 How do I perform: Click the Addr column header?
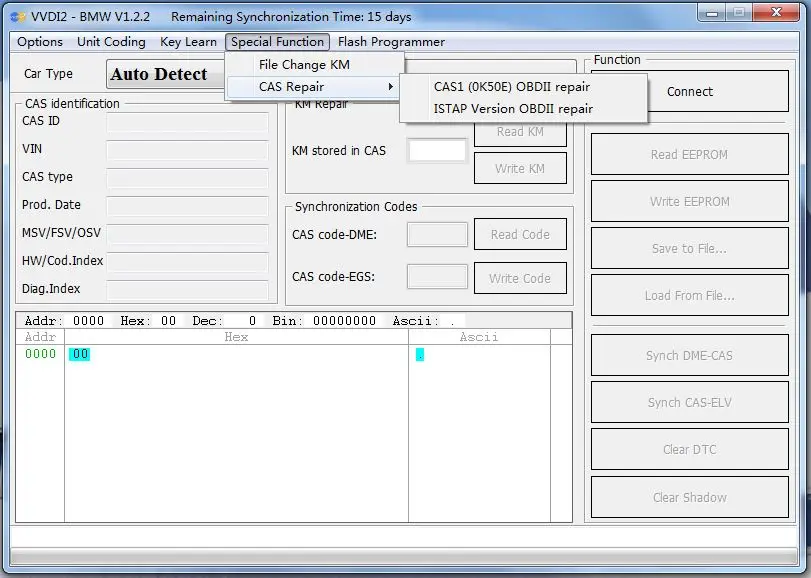point(40,337)
